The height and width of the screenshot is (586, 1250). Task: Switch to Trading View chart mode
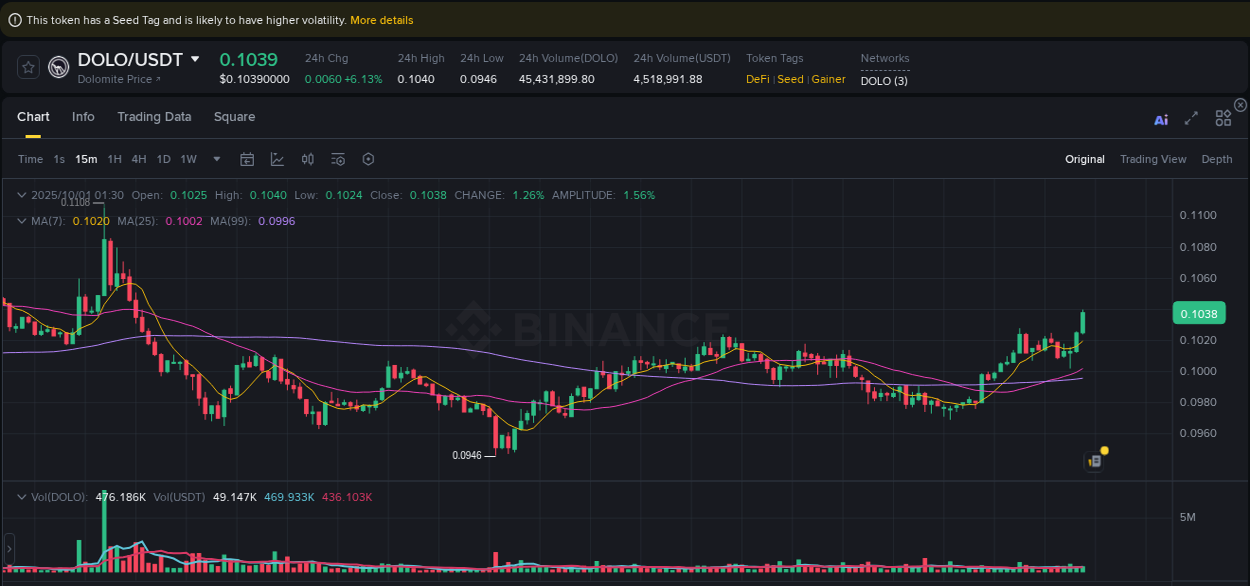coord(1153,159)
